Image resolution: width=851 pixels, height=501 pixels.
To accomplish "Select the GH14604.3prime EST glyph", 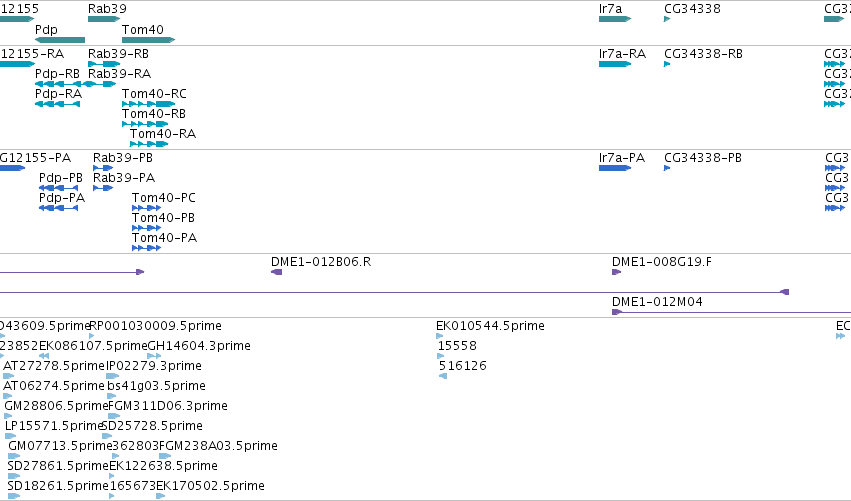I will click(154, 357).
